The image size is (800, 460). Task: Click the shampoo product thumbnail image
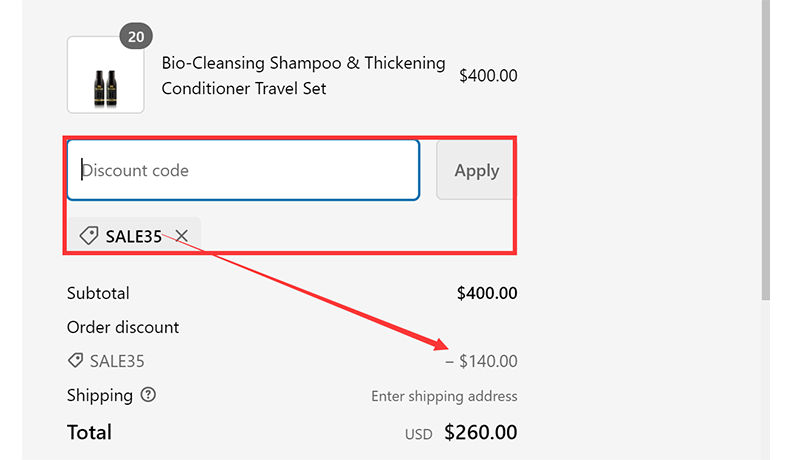(x=105, y=76)
